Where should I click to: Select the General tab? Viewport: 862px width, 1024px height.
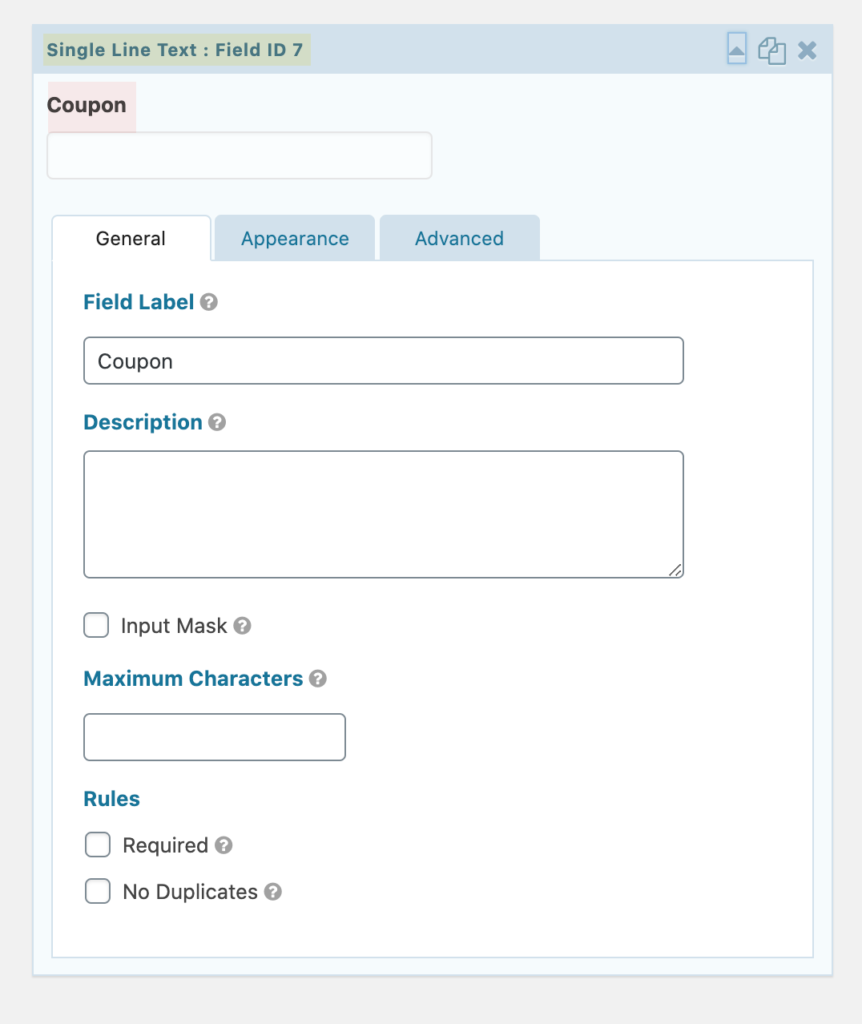point(131,238)
